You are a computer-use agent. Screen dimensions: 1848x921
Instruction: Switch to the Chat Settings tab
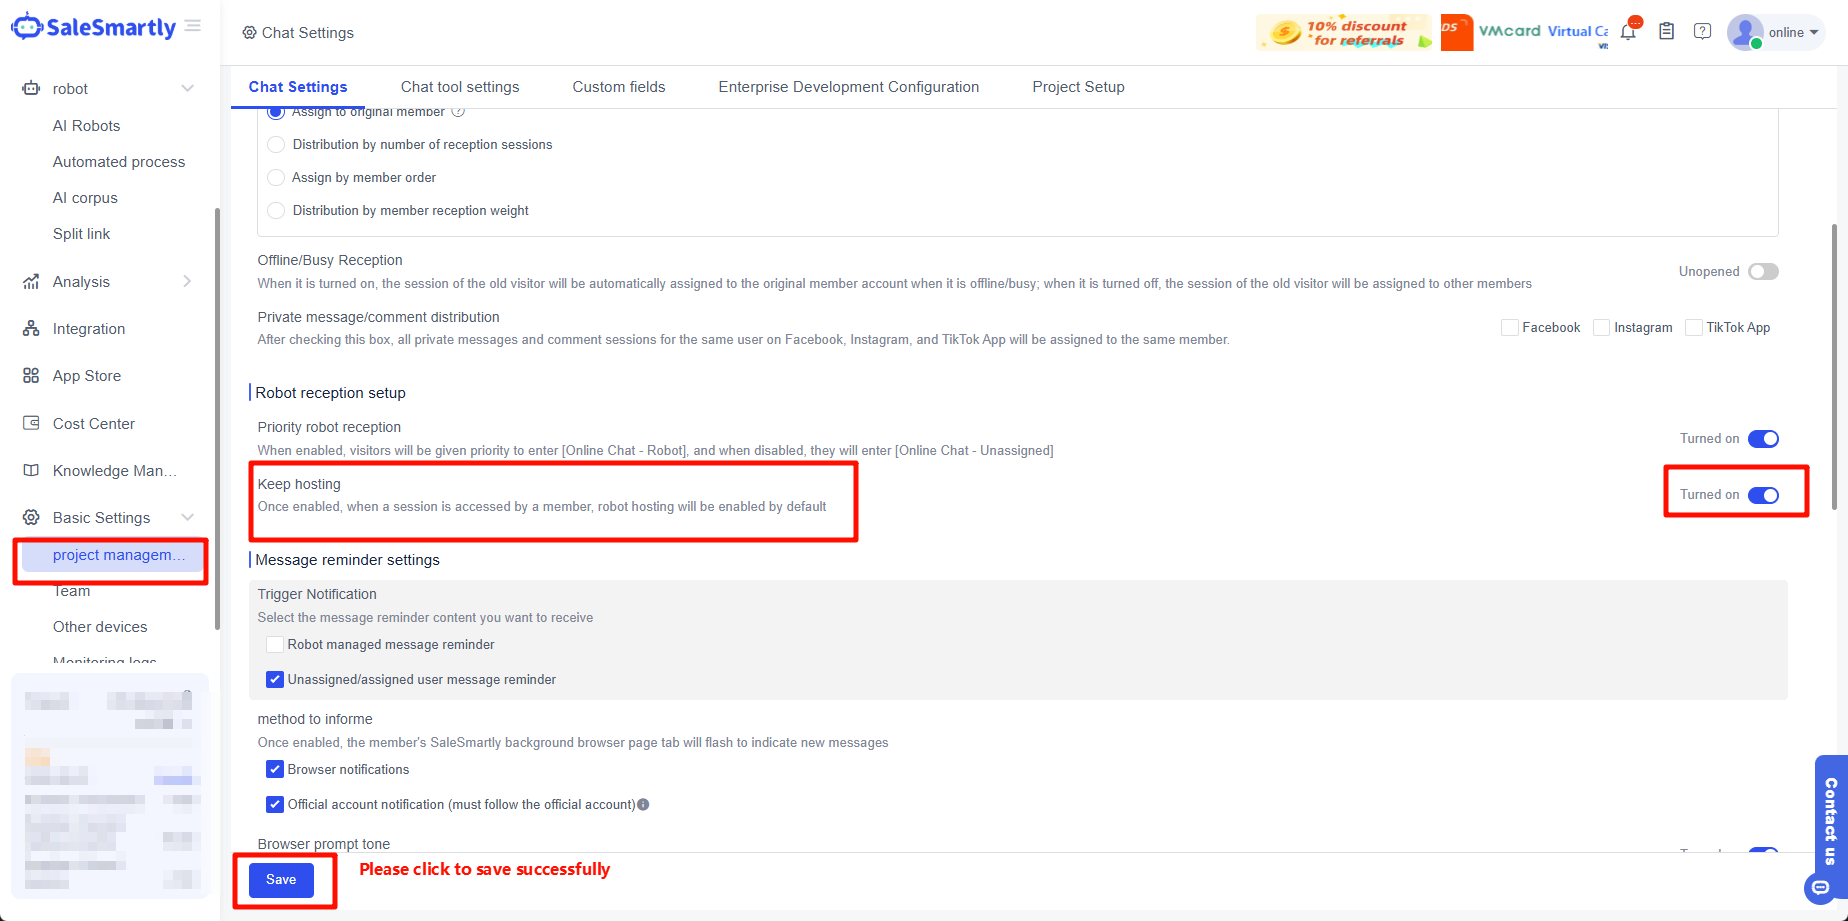(x=298, y=87)
